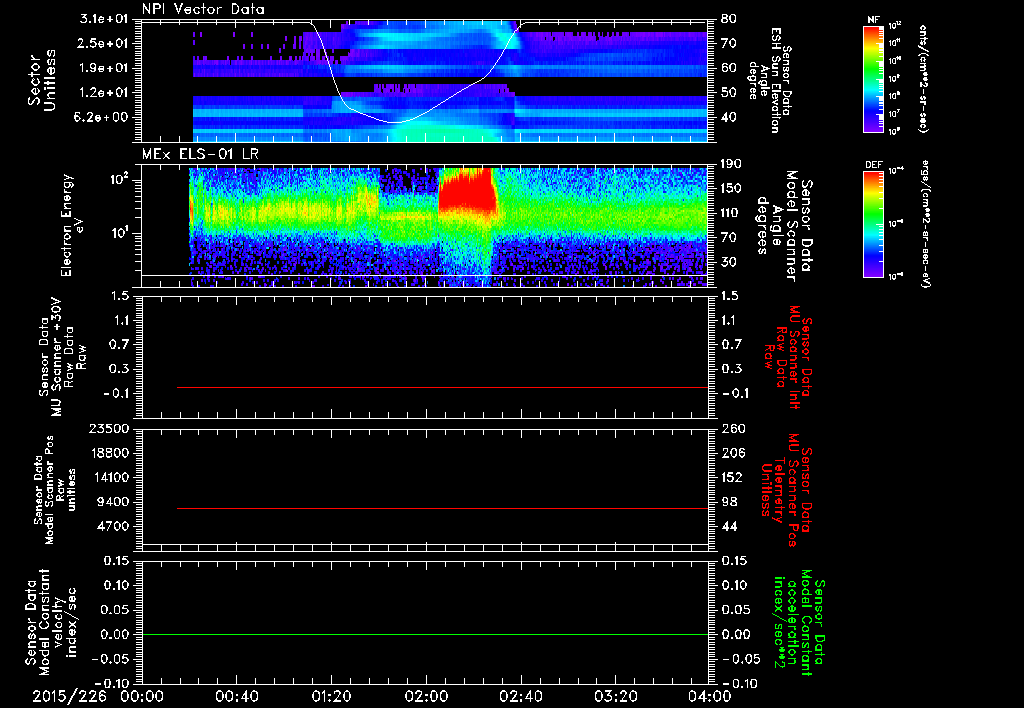Click the DEF colorbar units label

coord(927,223)
